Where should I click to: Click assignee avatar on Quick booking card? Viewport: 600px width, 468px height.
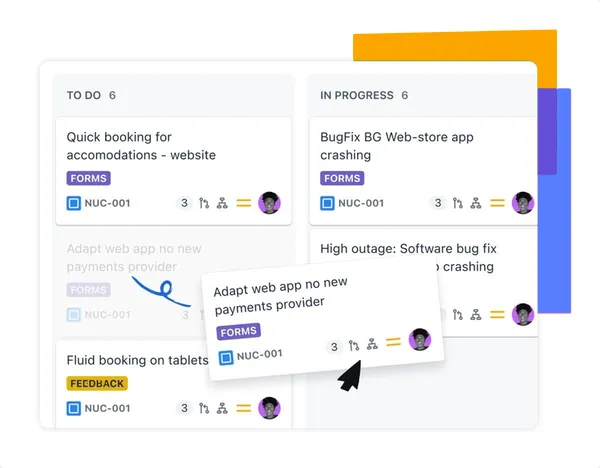[269, 203]
